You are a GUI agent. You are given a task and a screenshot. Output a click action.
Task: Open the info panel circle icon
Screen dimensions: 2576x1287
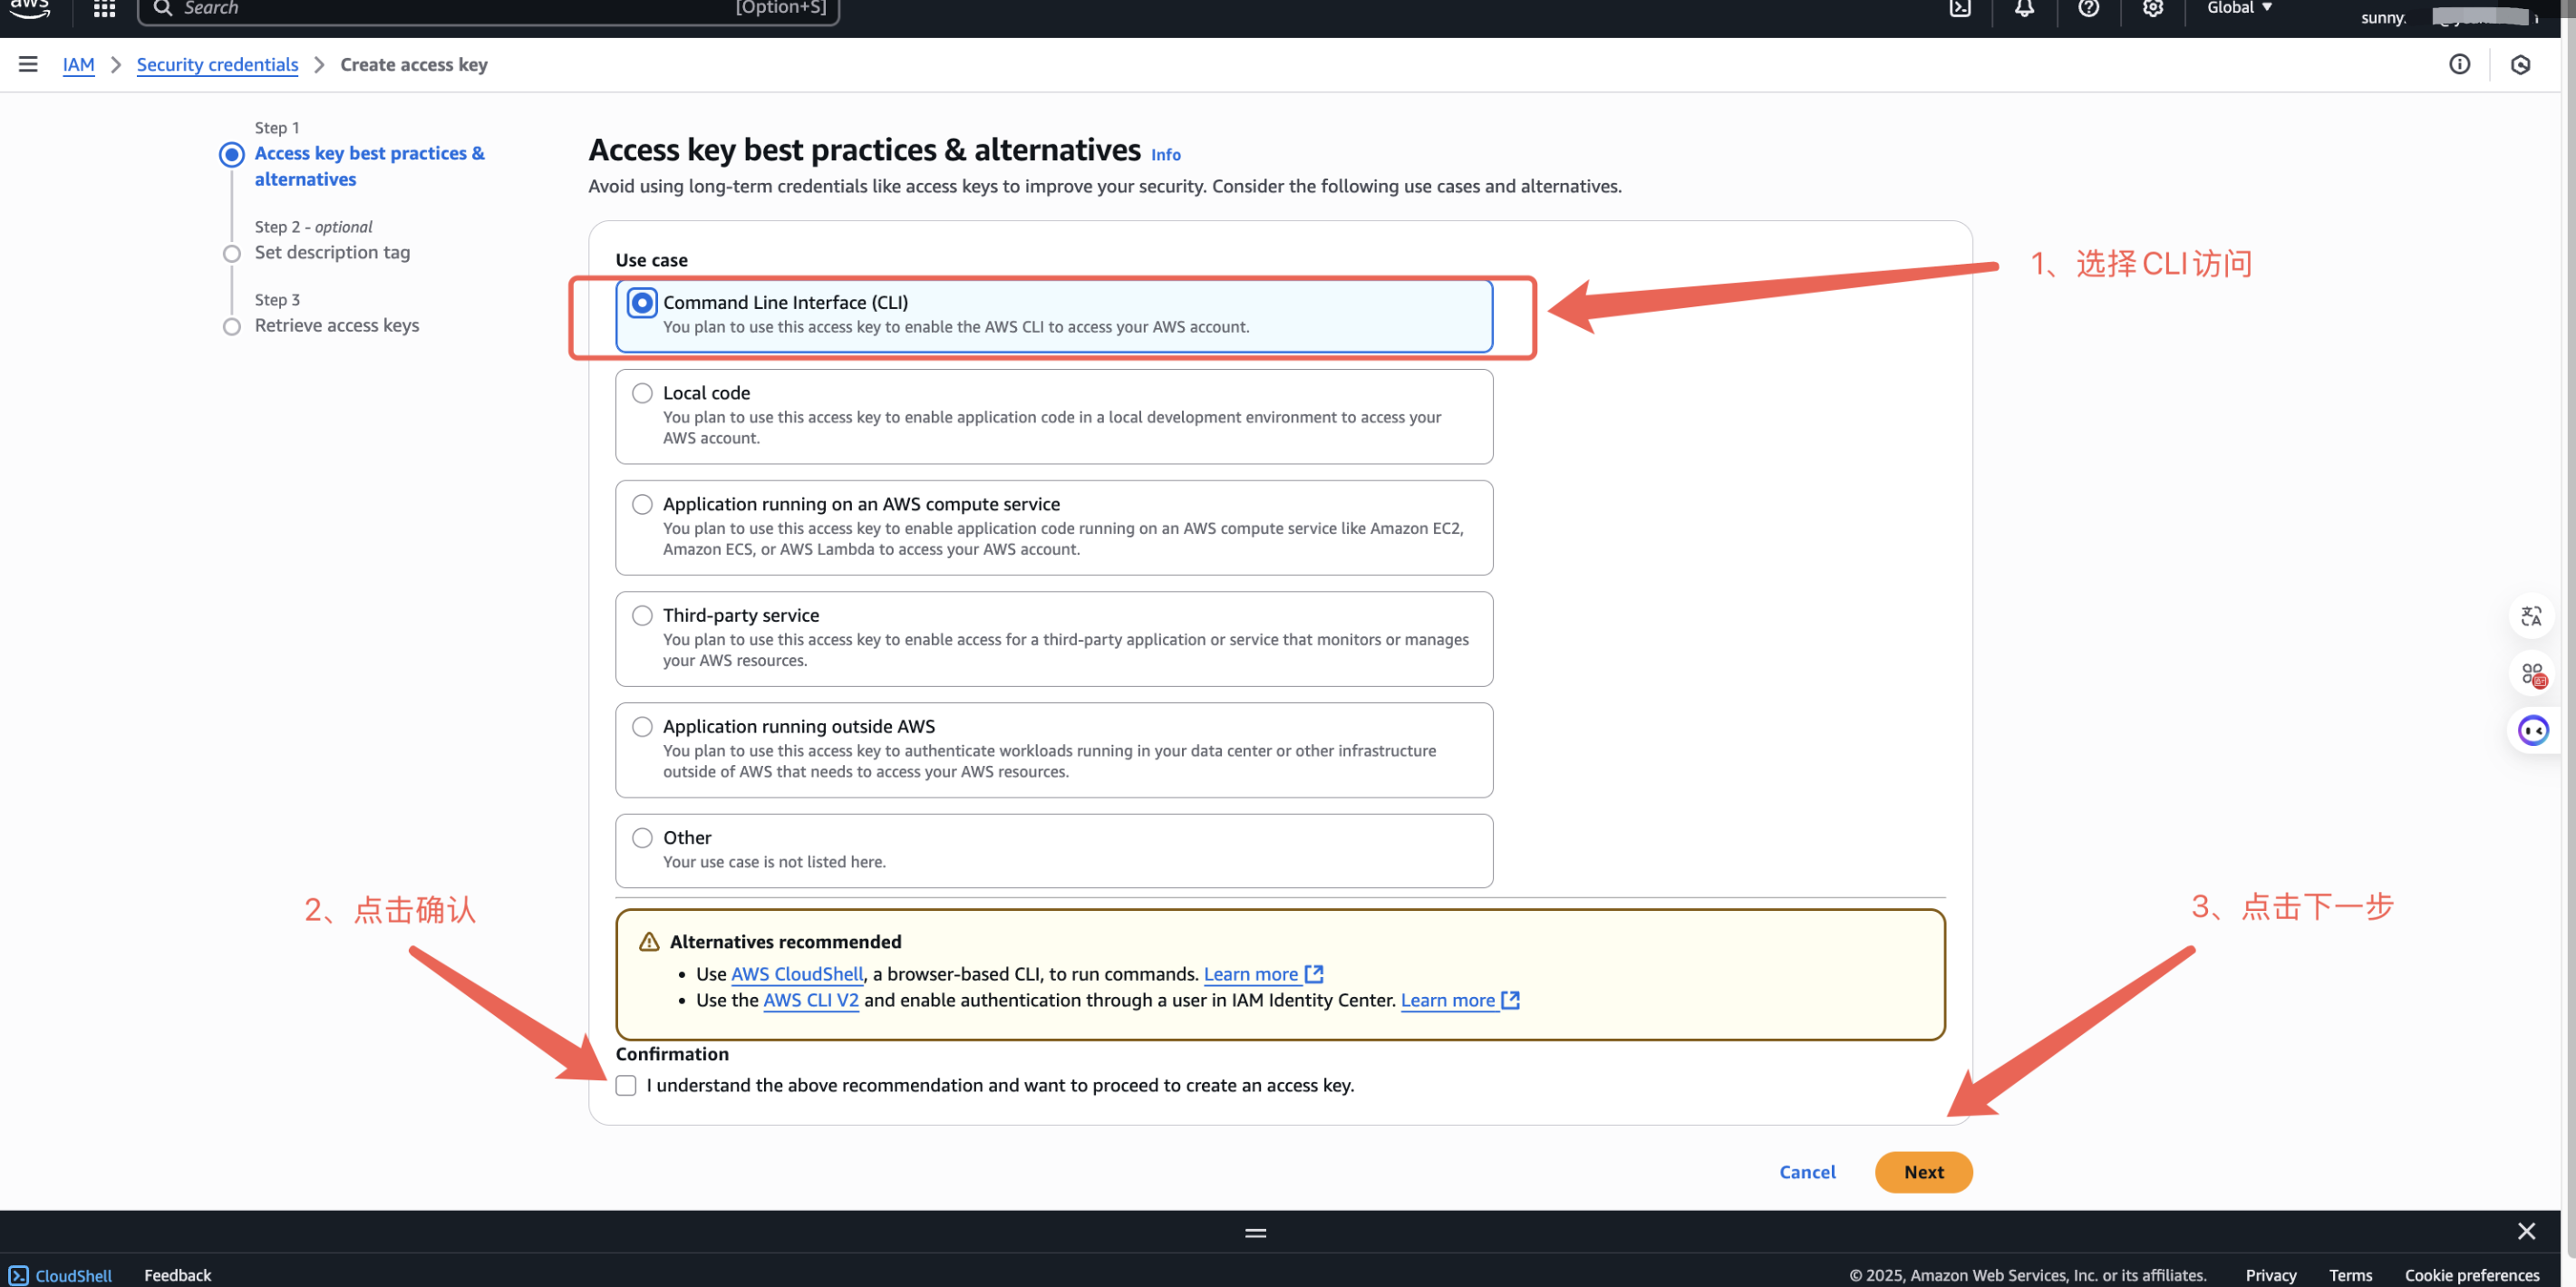pyautogui.click(x=2459, y=65)
